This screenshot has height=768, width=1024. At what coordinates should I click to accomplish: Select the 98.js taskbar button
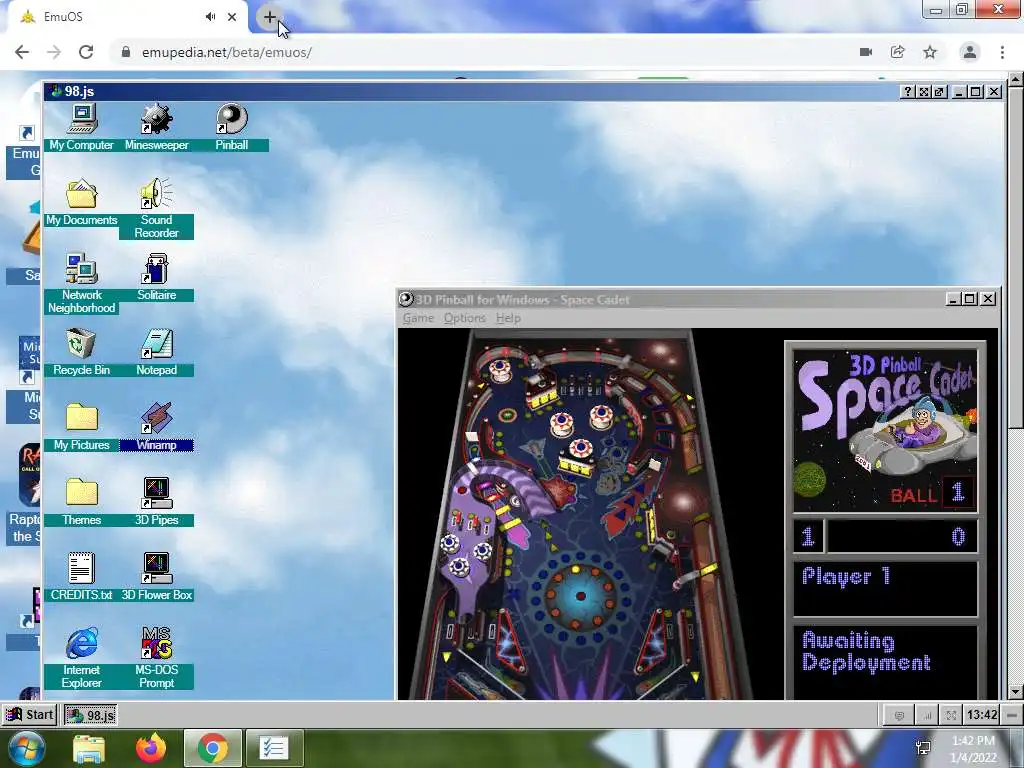pos(91,715)
